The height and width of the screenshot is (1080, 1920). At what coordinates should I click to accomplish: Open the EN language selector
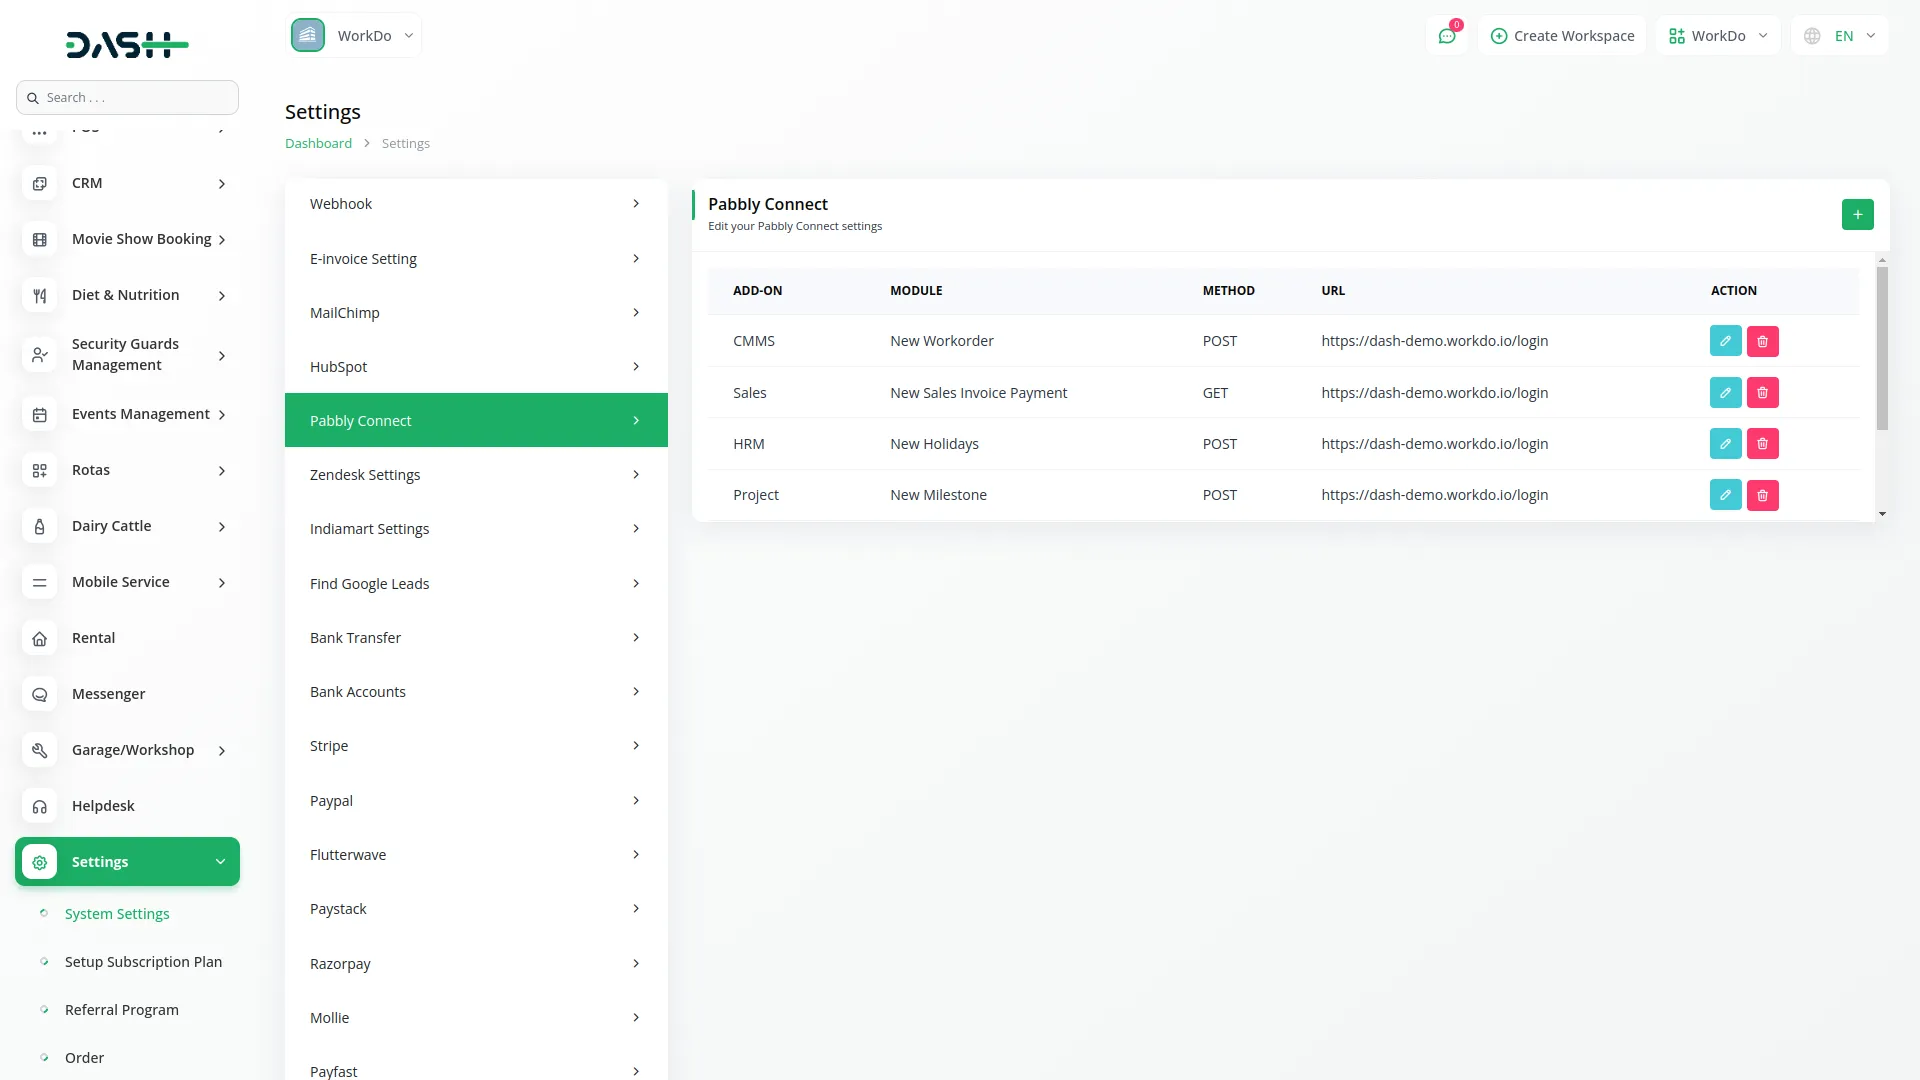click(x=1838, y=35)
